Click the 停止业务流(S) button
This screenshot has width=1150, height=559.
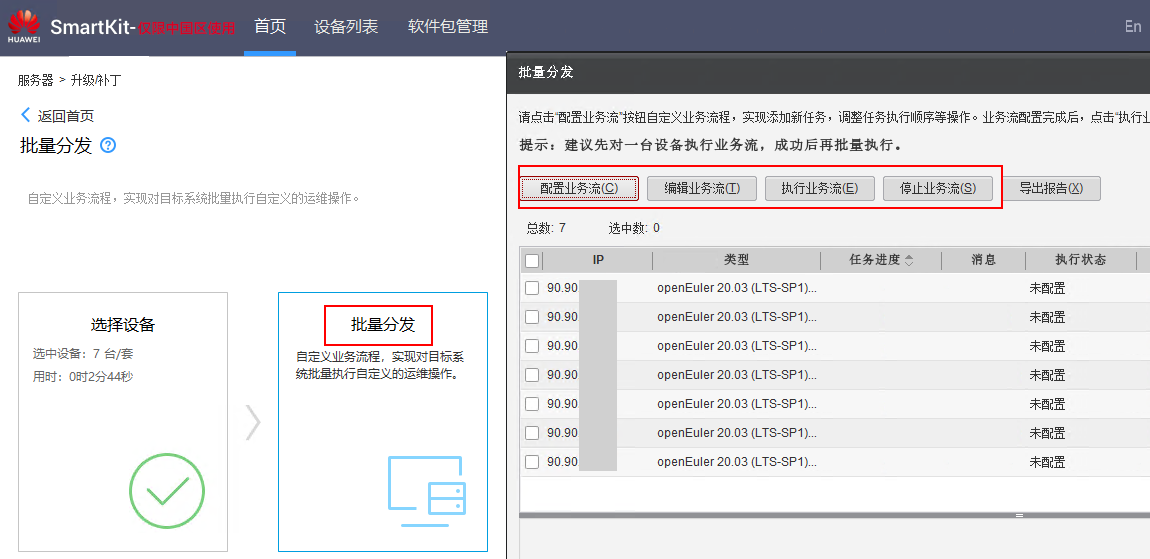coord(938,188)
